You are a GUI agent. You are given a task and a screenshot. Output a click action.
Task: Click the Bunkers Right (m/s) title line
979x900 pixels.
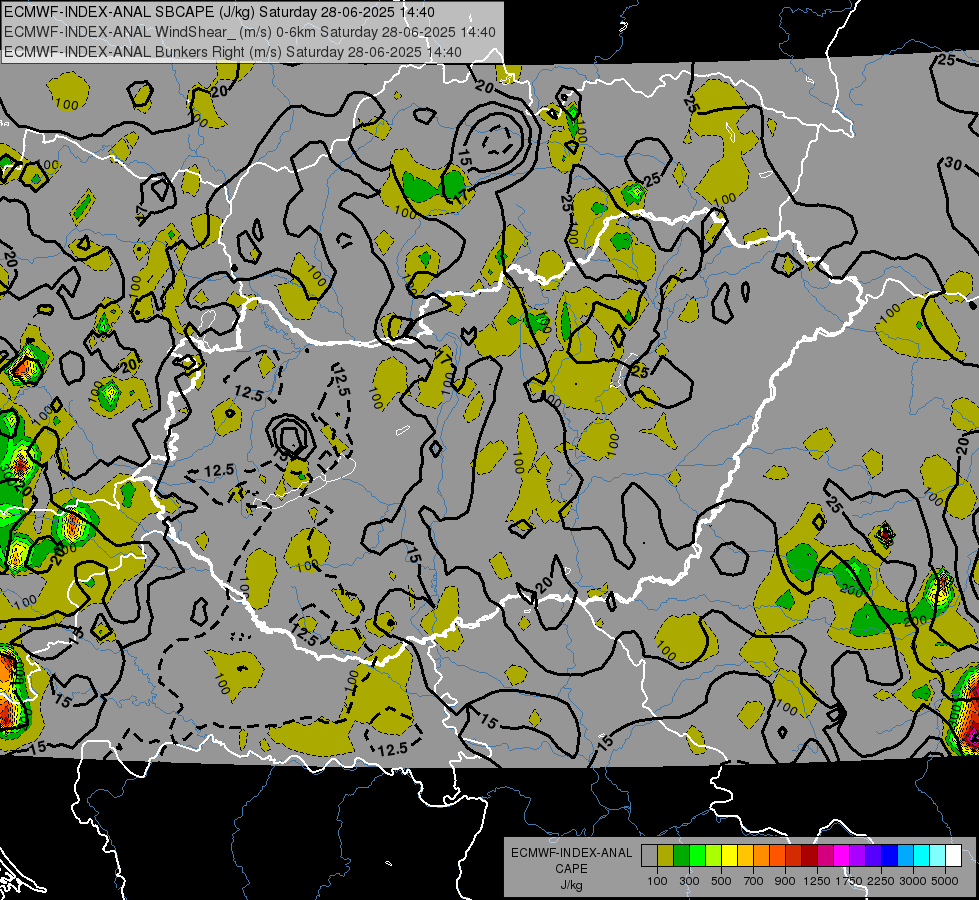pyautogui.click(x=233, y=52)
